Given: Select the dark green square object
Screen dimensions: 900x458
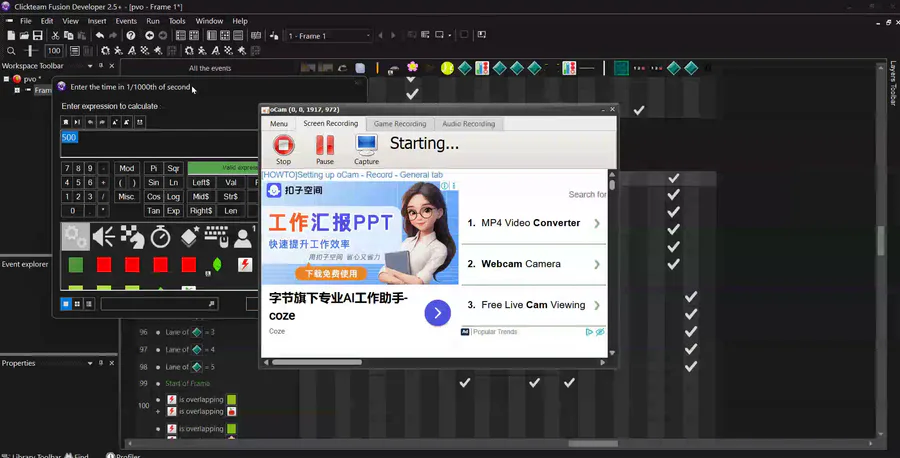Looking at the screenshot, I should 76,265.
